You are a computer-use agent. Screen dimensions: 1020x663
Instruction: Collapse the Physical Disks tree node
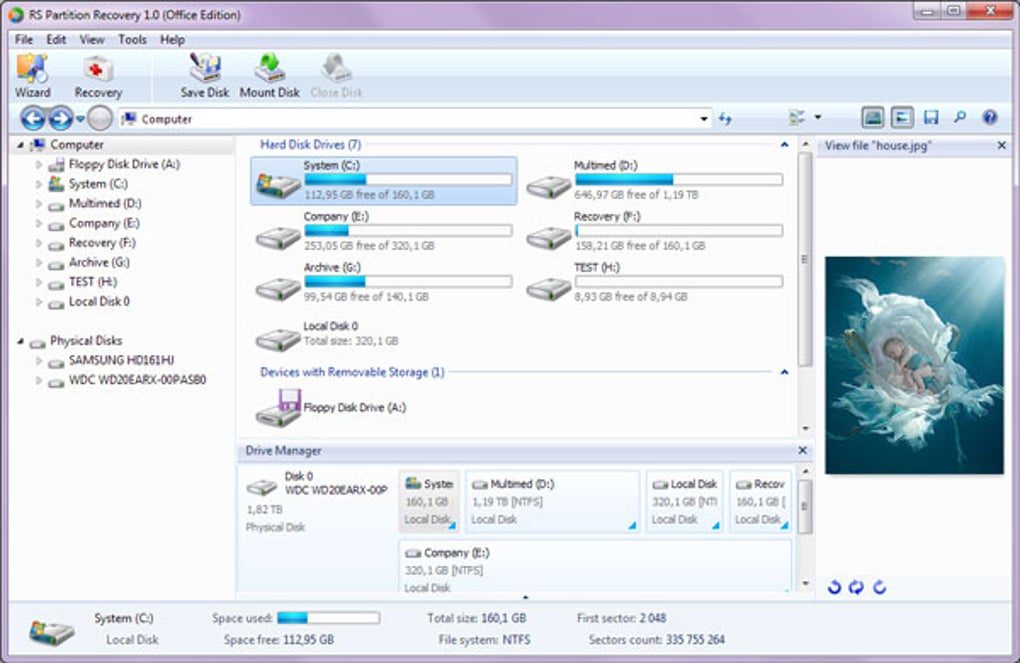pos(20,341)
